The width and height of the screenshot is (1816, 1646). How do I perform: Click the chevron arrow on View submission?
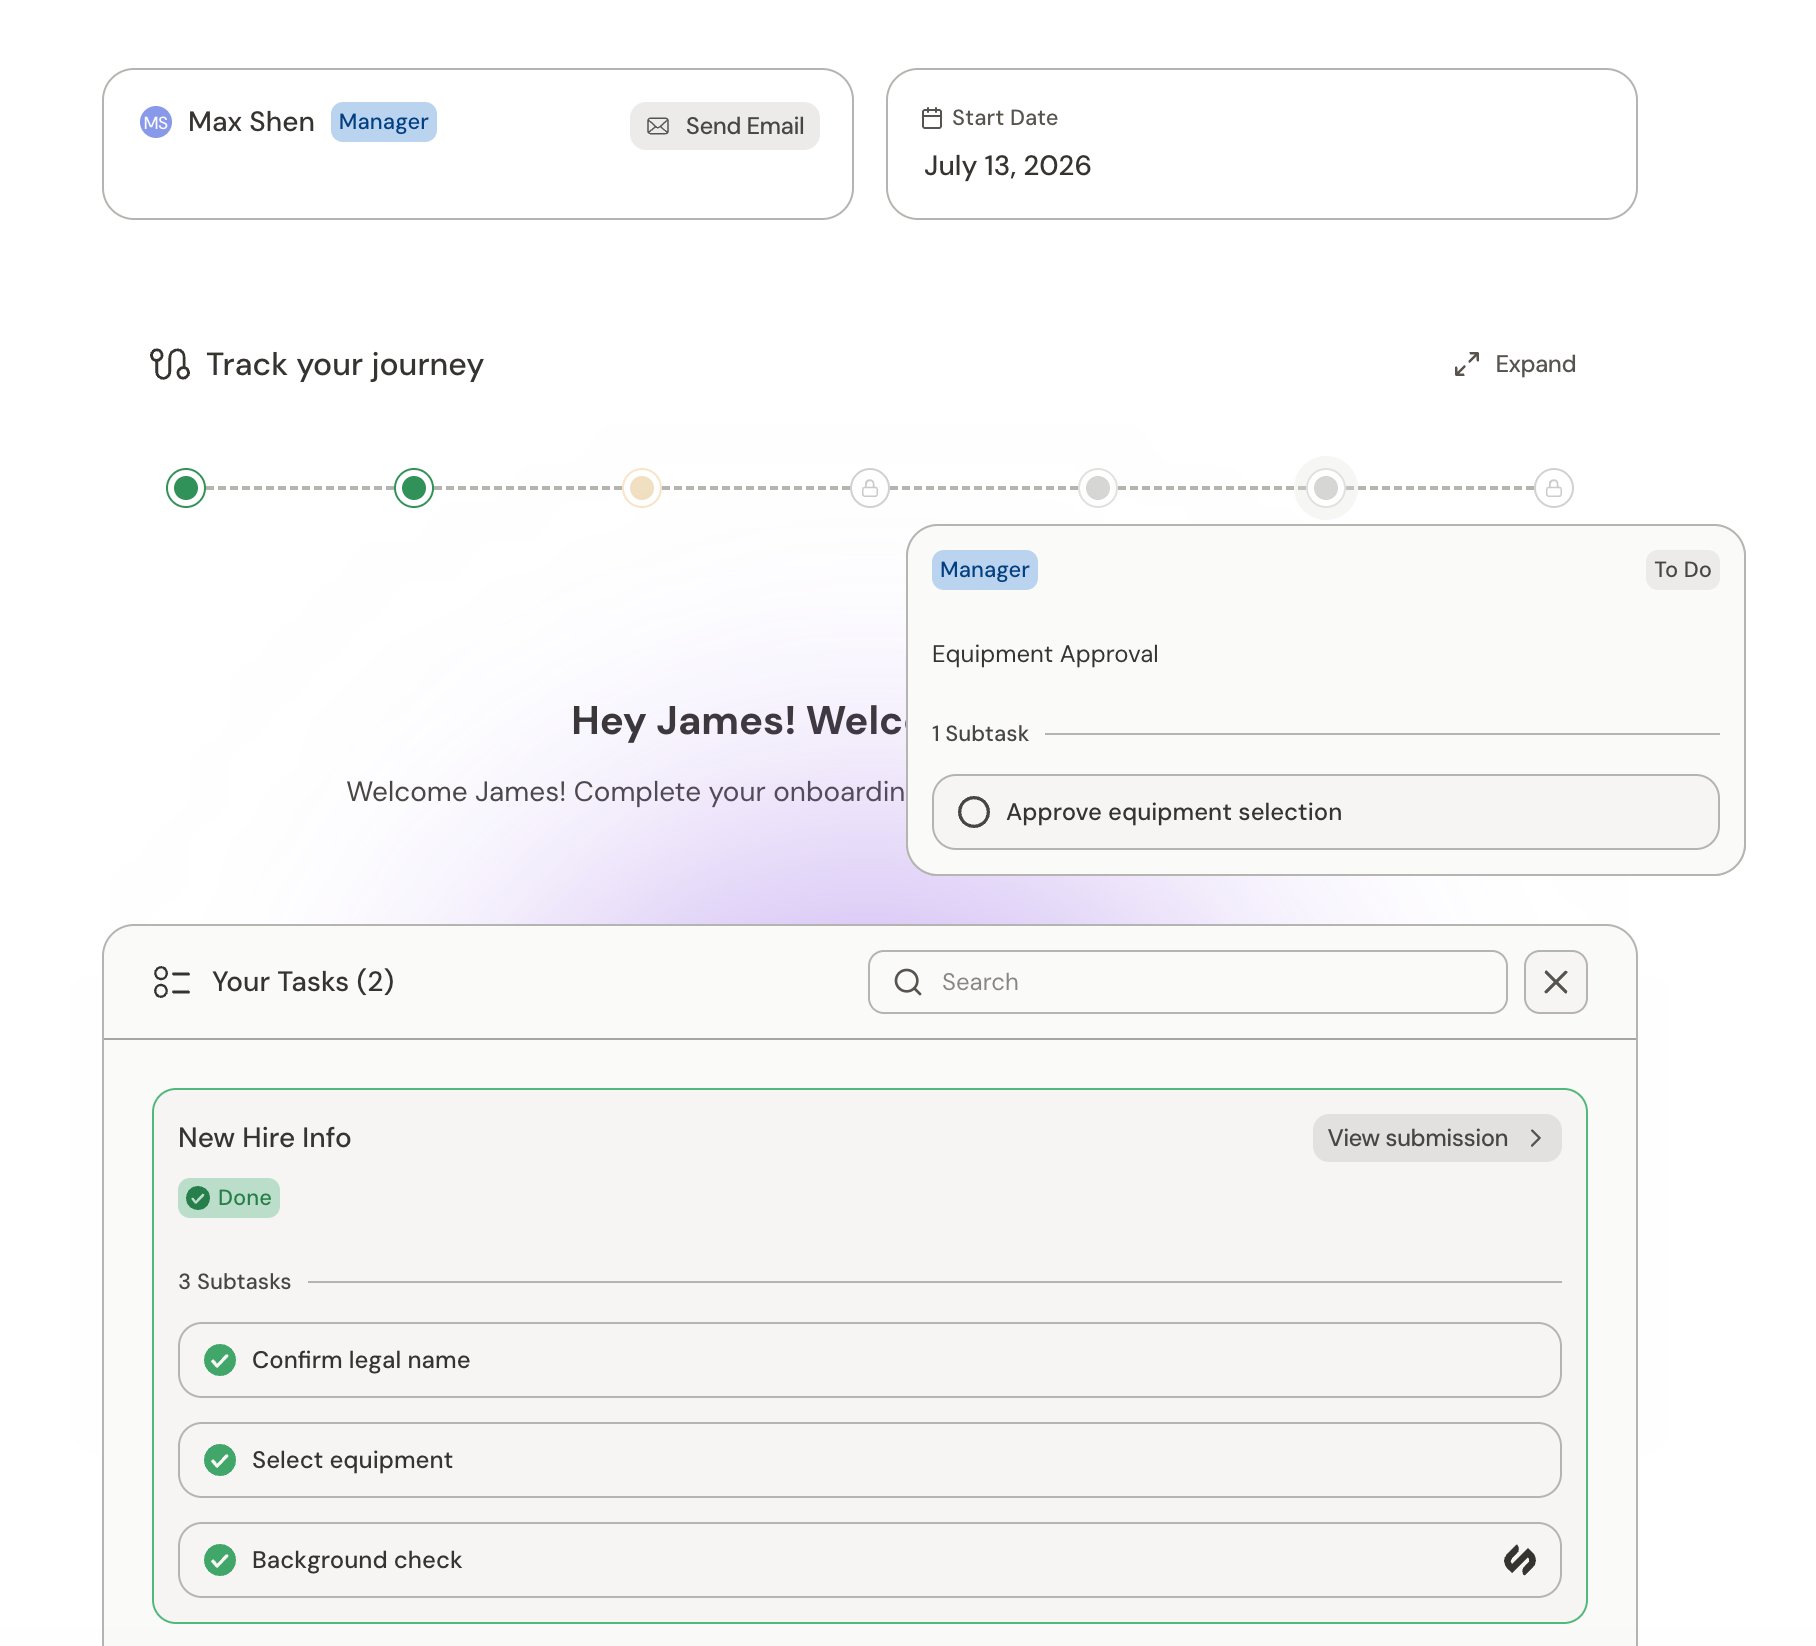point(1536,1138)
